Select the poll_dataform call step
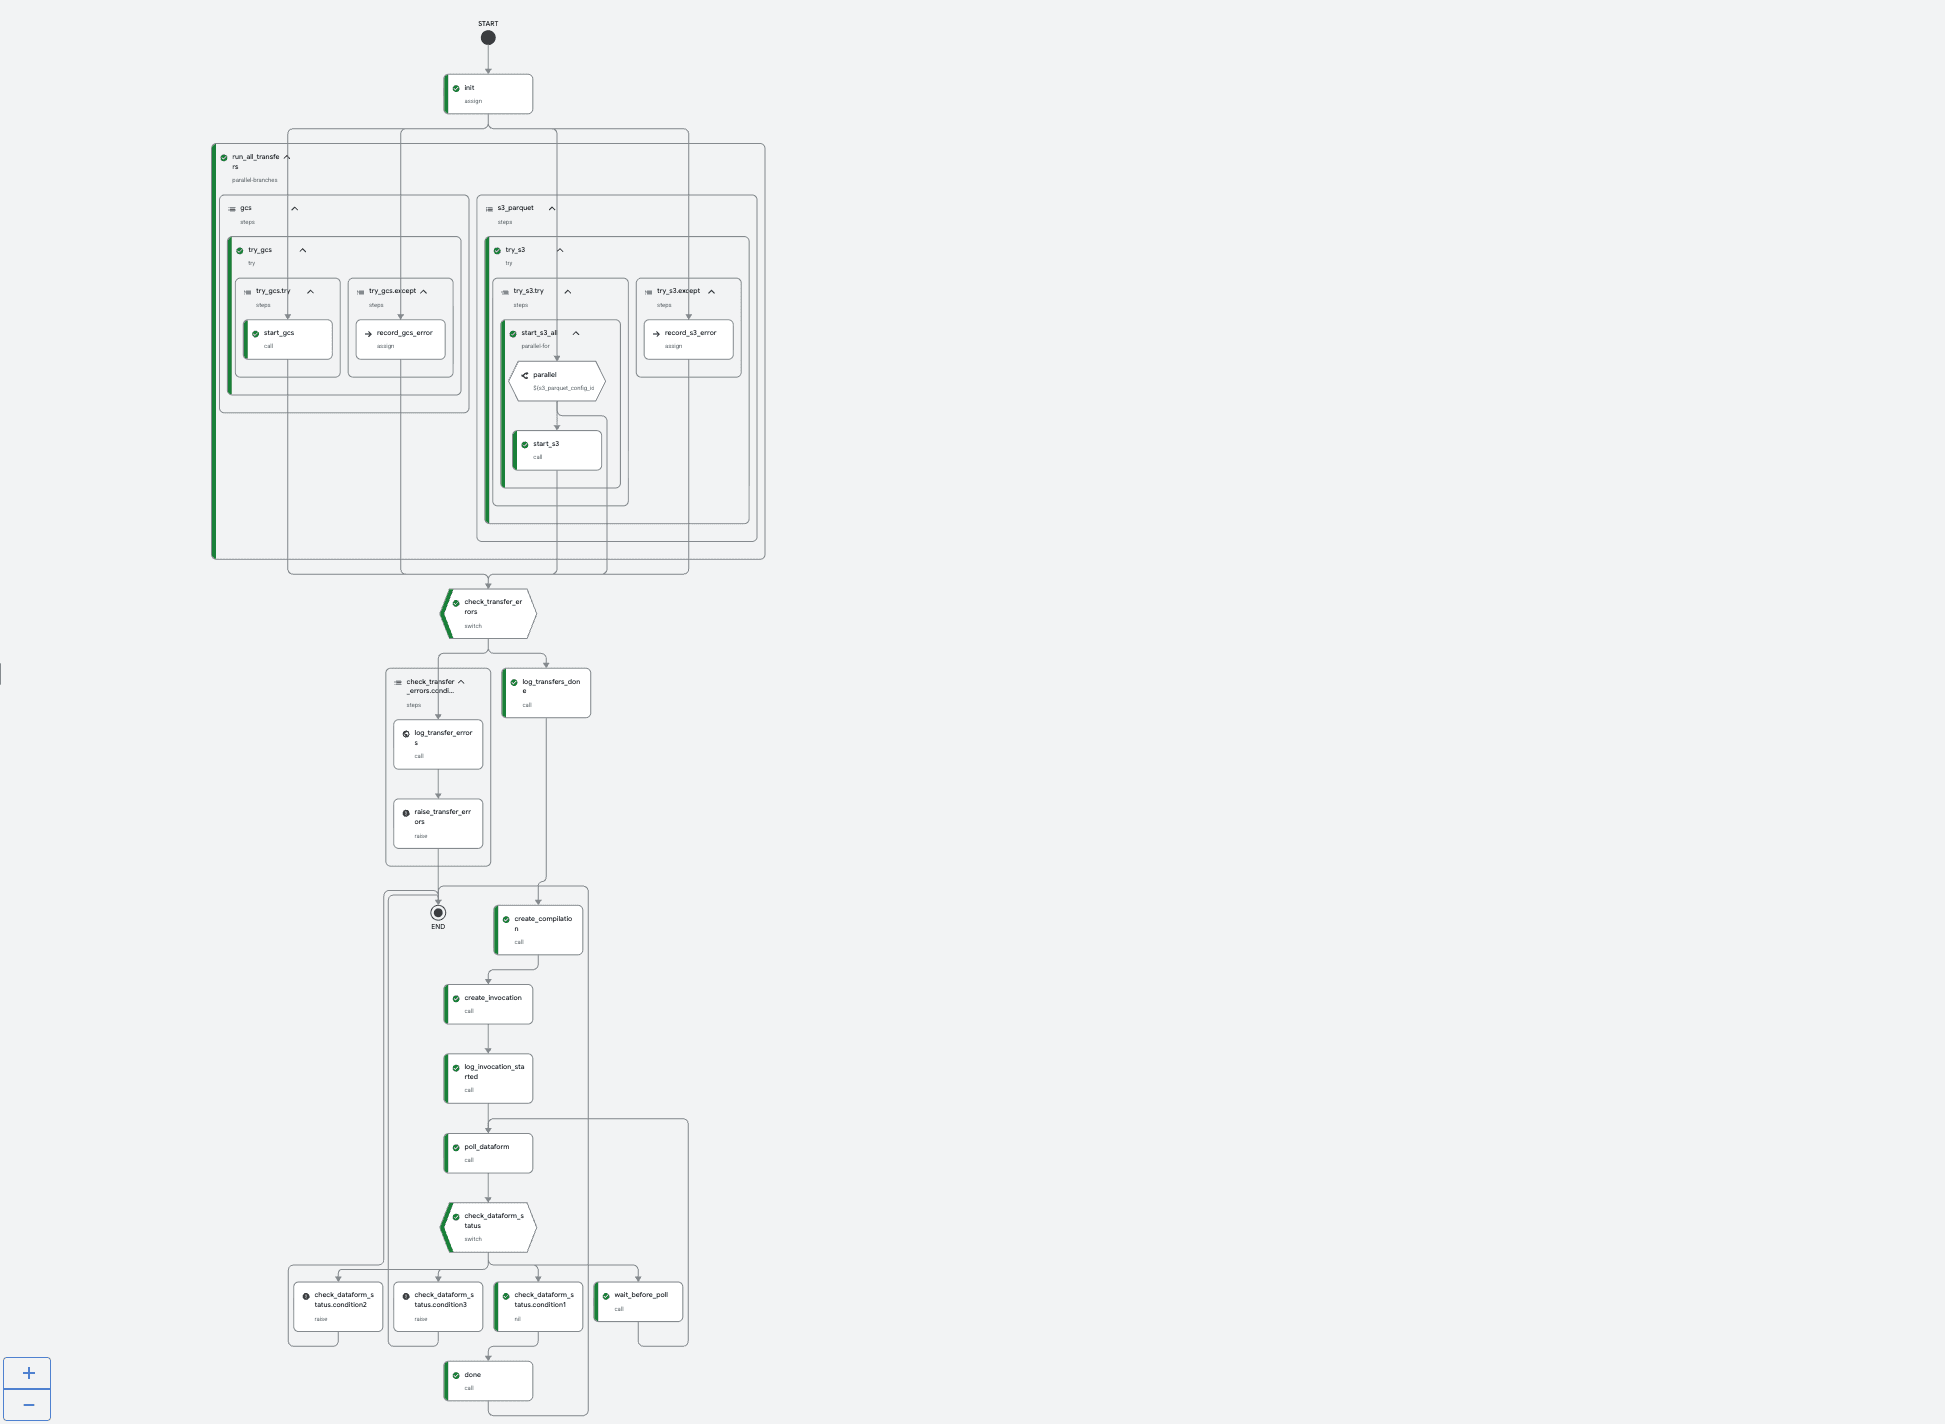Screen dimensions: 1945x1424 coord(489,1153)
